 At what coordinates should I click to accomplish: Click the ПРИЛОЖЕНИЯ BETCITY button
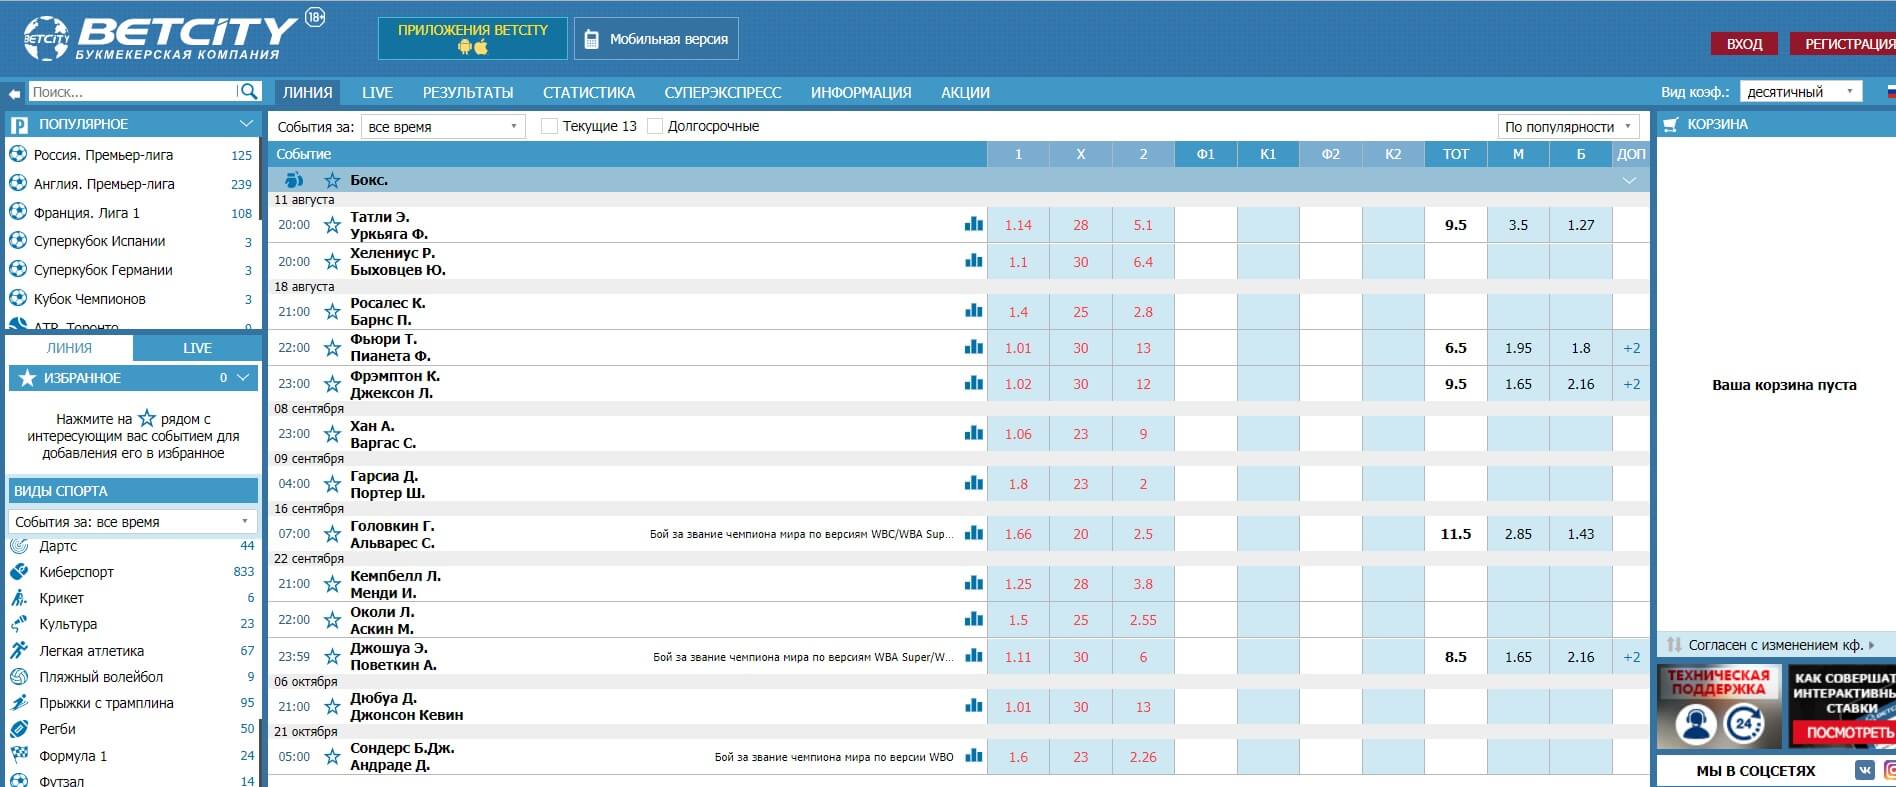[473, 38]
